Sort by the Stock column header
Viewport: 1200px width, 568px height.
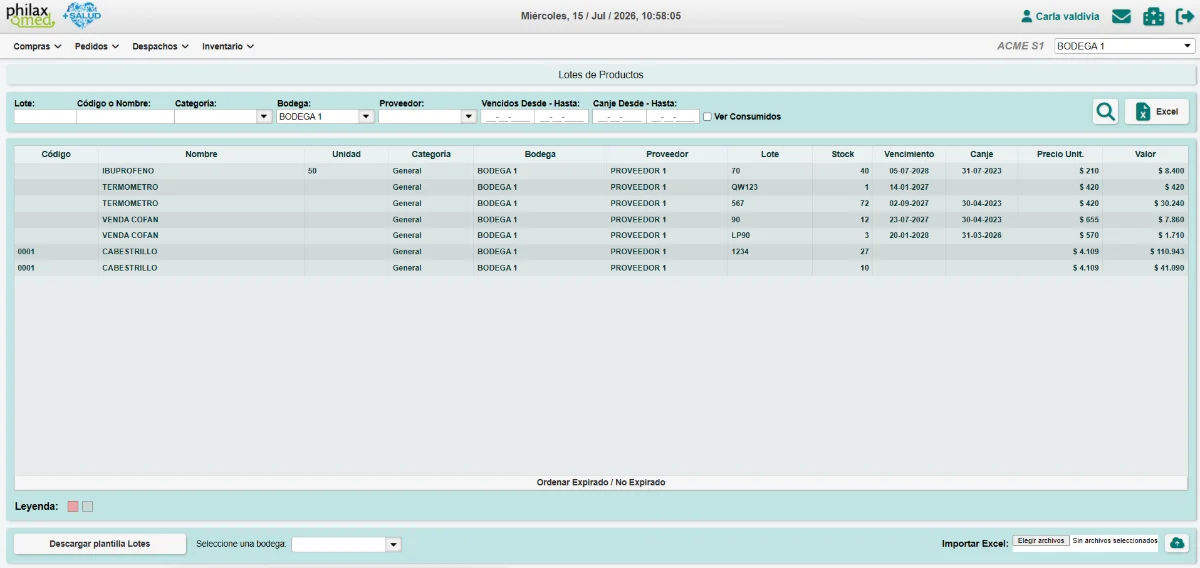[843, 154]
